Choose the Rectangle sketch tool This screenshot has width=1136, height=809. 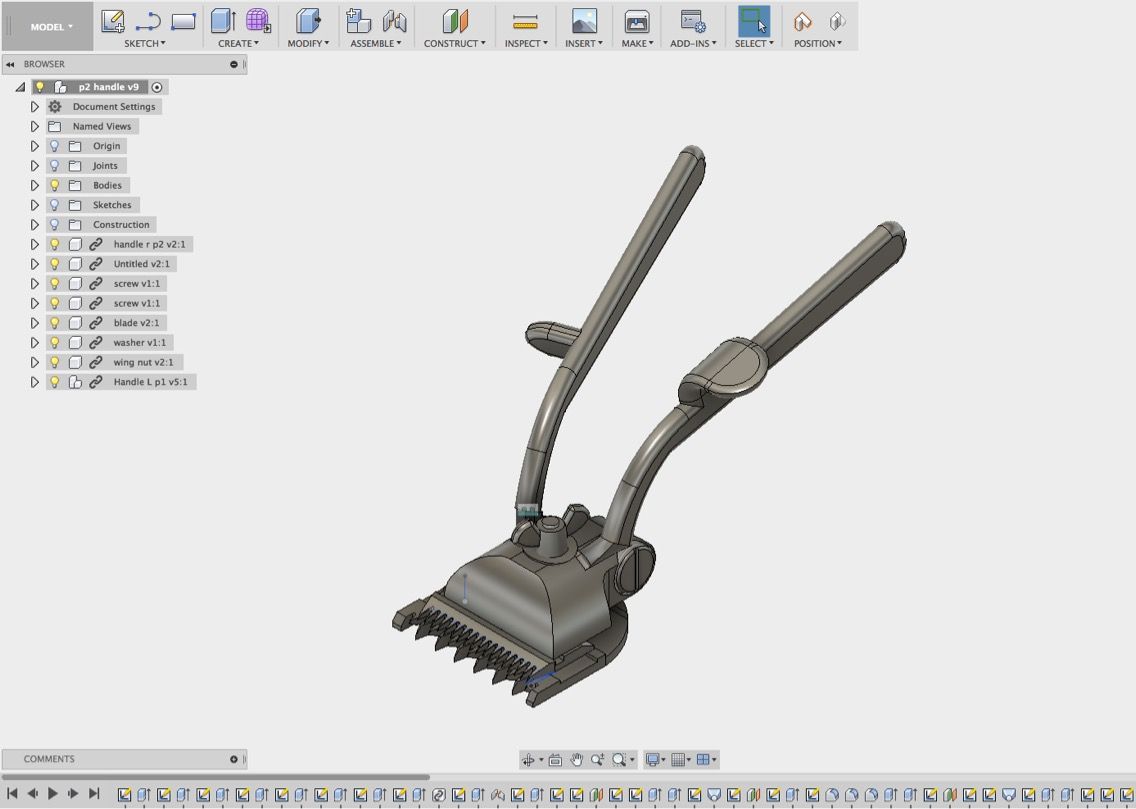point(183,21)
